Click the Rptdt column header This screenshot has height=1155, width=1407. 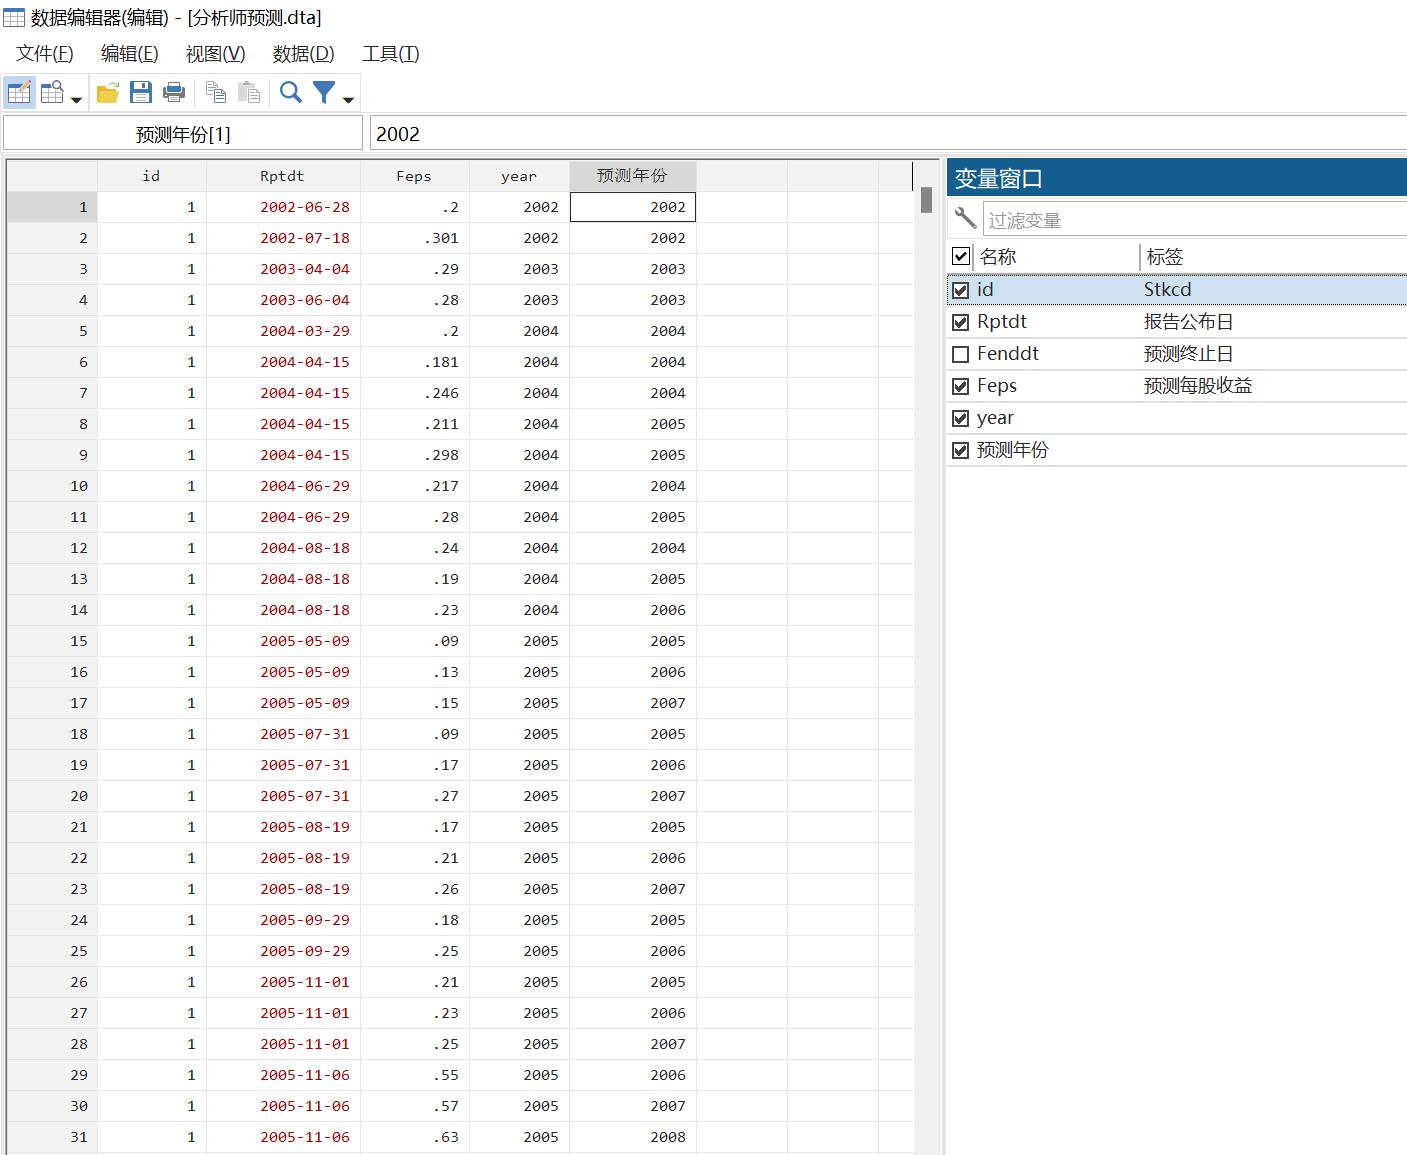[x=281, y=176]
